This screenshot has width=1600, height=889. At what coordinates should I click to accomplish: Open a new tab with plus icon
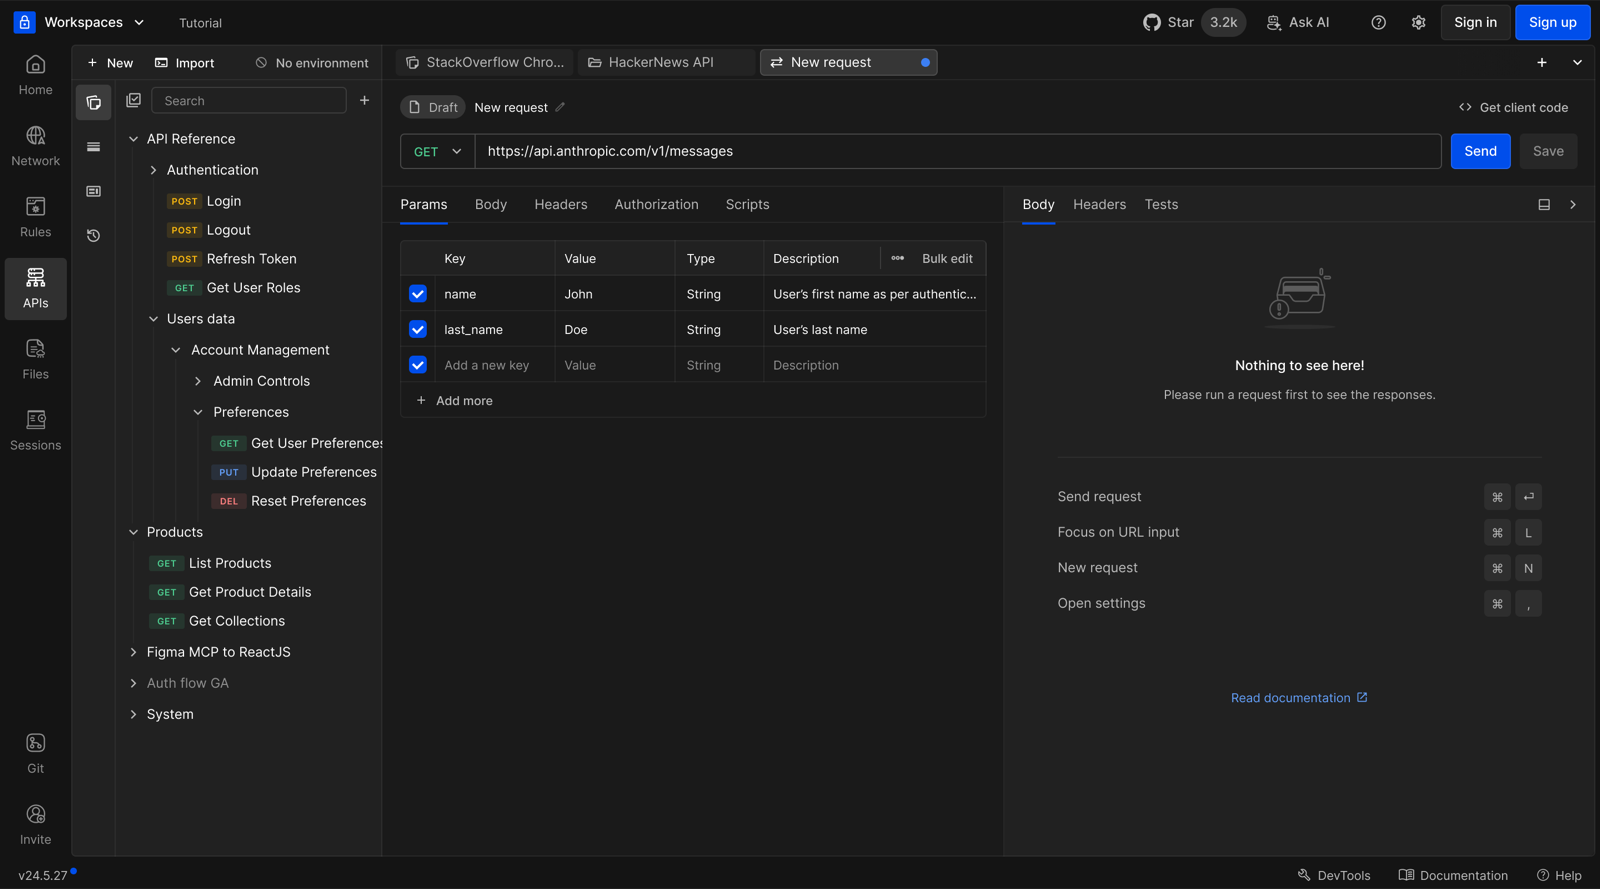[x=1542, y=62]
